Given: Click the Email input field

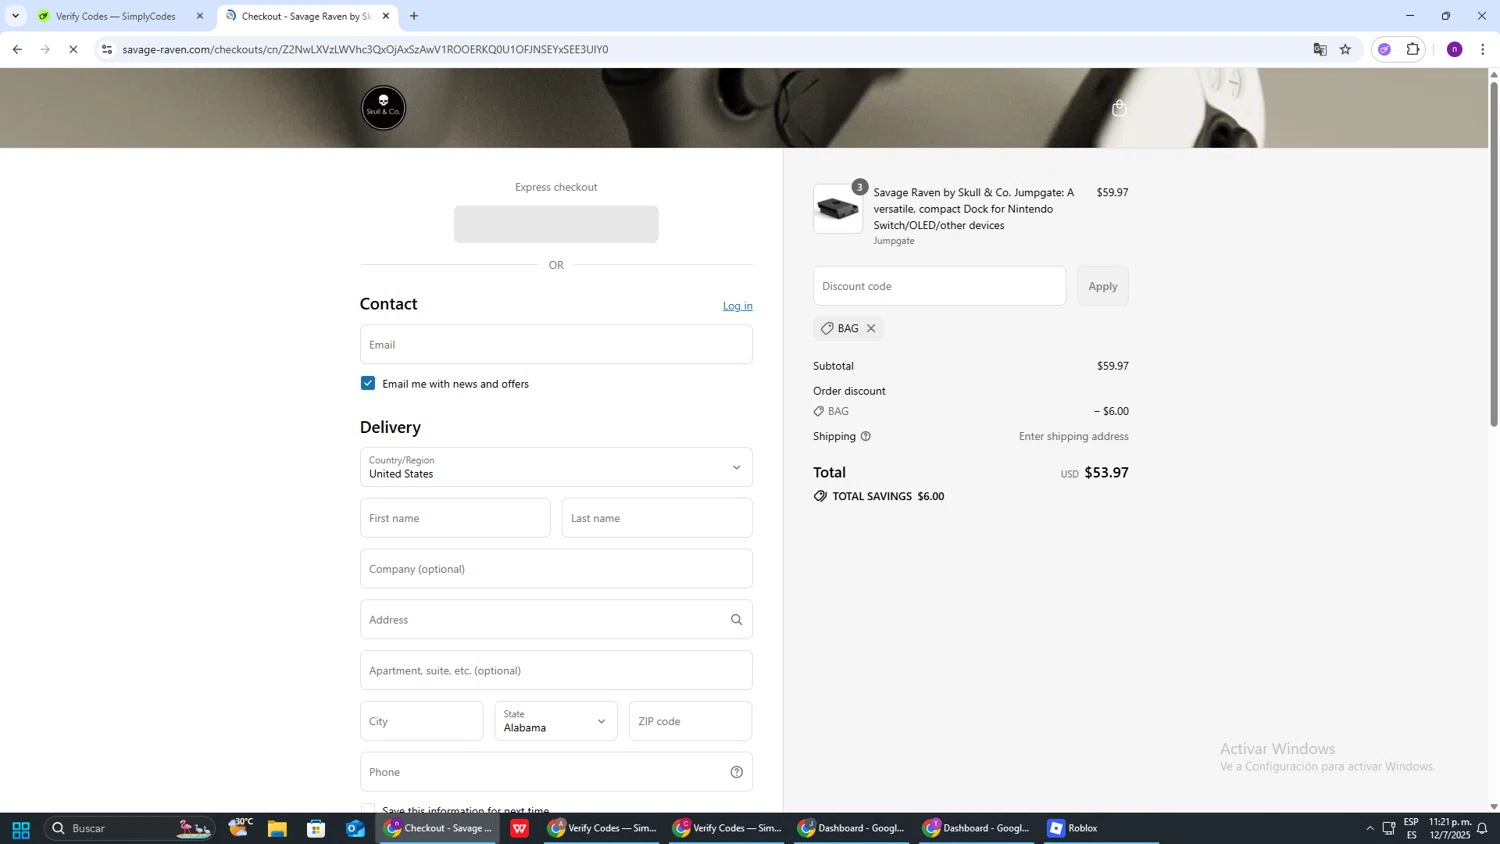Looking at the screenshot, I should (556, 345).
